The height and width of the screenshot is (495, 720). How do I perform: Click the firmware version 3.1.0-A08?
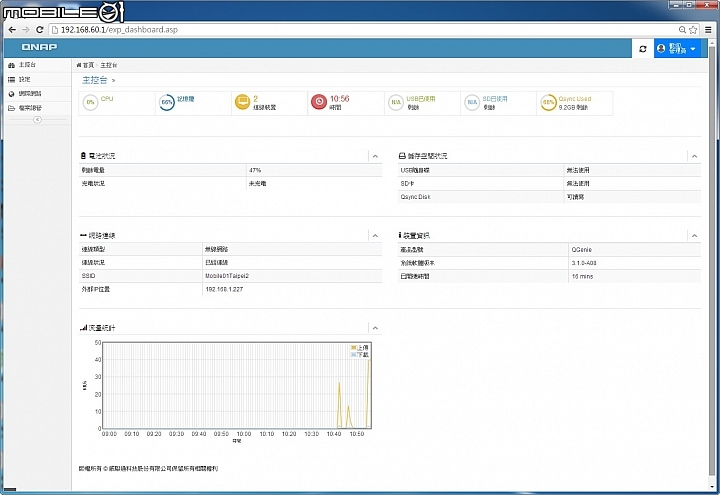[x=584, y=263]
